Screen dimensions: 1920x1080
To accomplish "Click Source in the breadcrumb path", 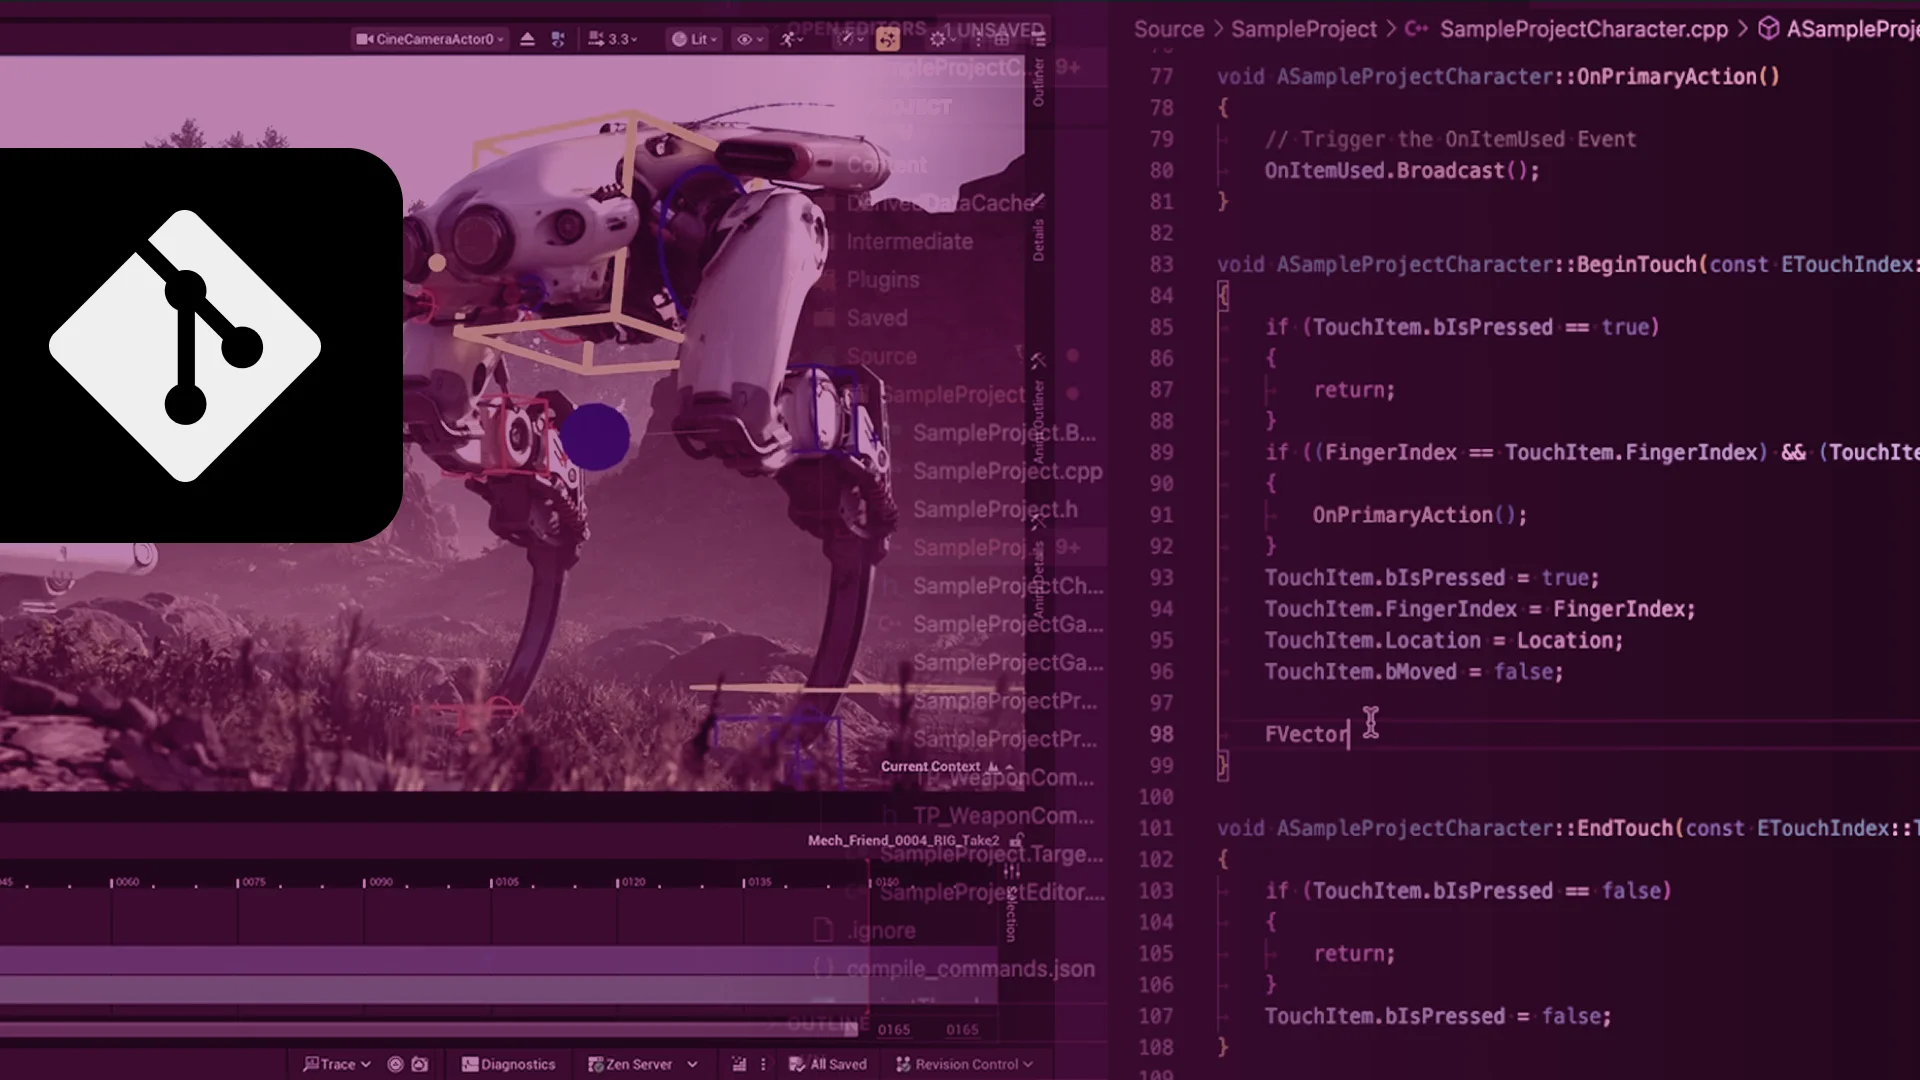I will click(1168, 29).
